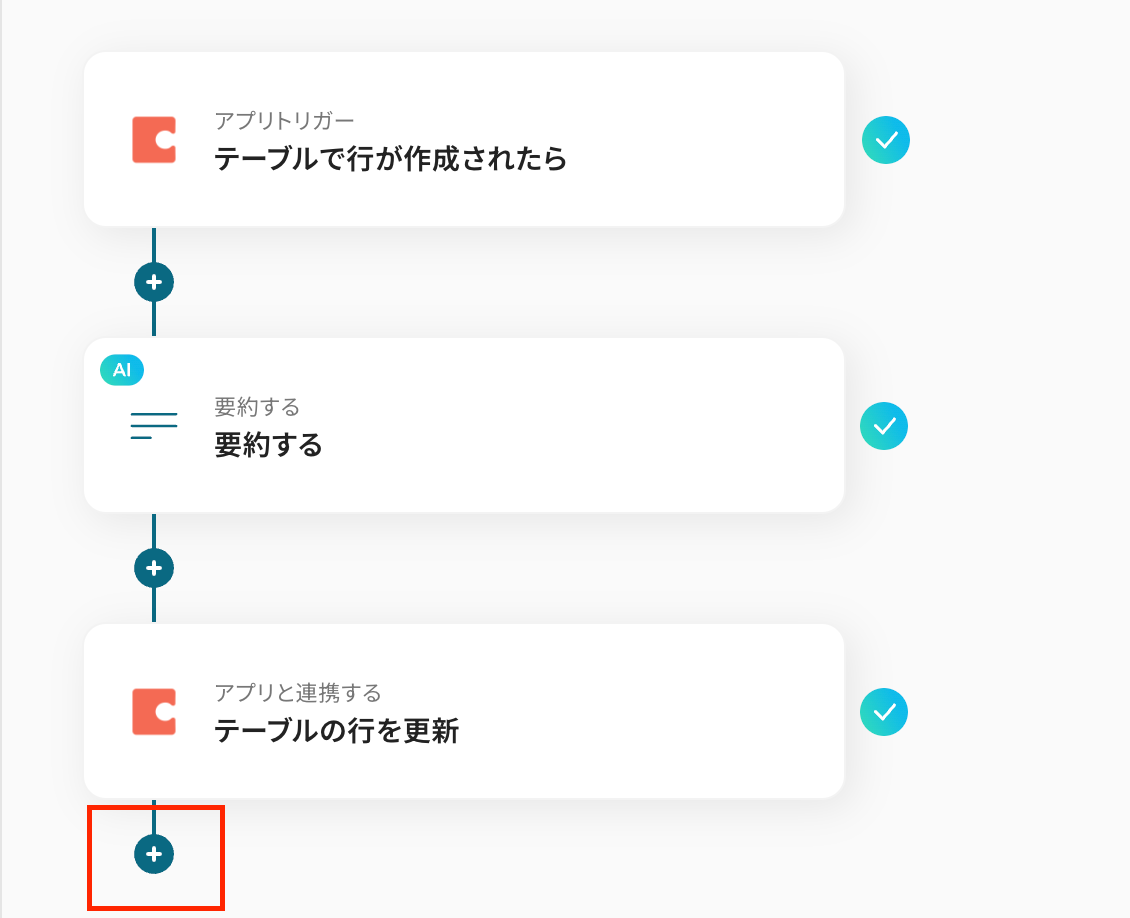1130x918 pixels.
Task: Click the checkmark beside the app trigger step
Action: 886,140
